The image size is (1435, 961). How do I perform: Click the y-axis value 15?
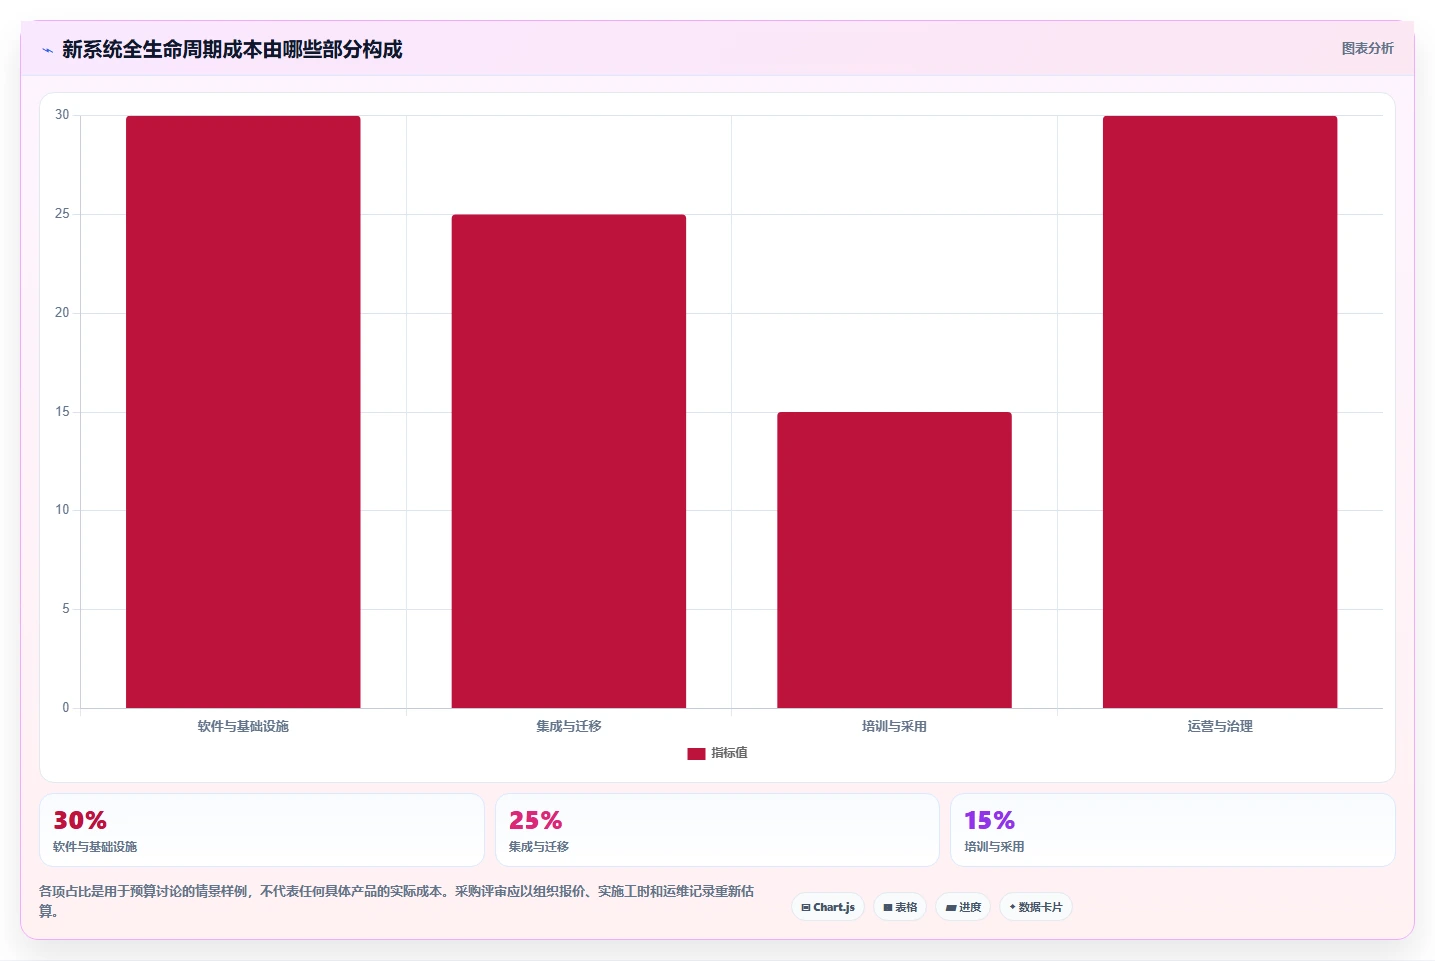(62, 412)
